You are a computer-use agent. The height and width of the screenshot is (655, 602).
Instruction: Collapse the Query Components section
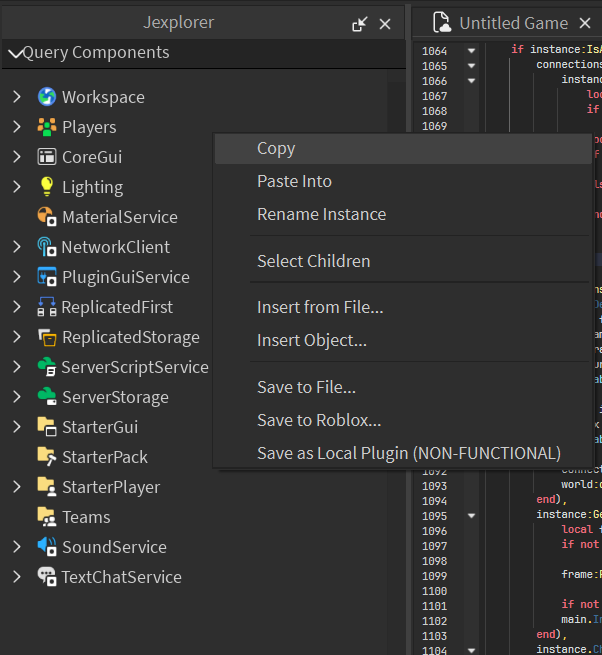15,53
